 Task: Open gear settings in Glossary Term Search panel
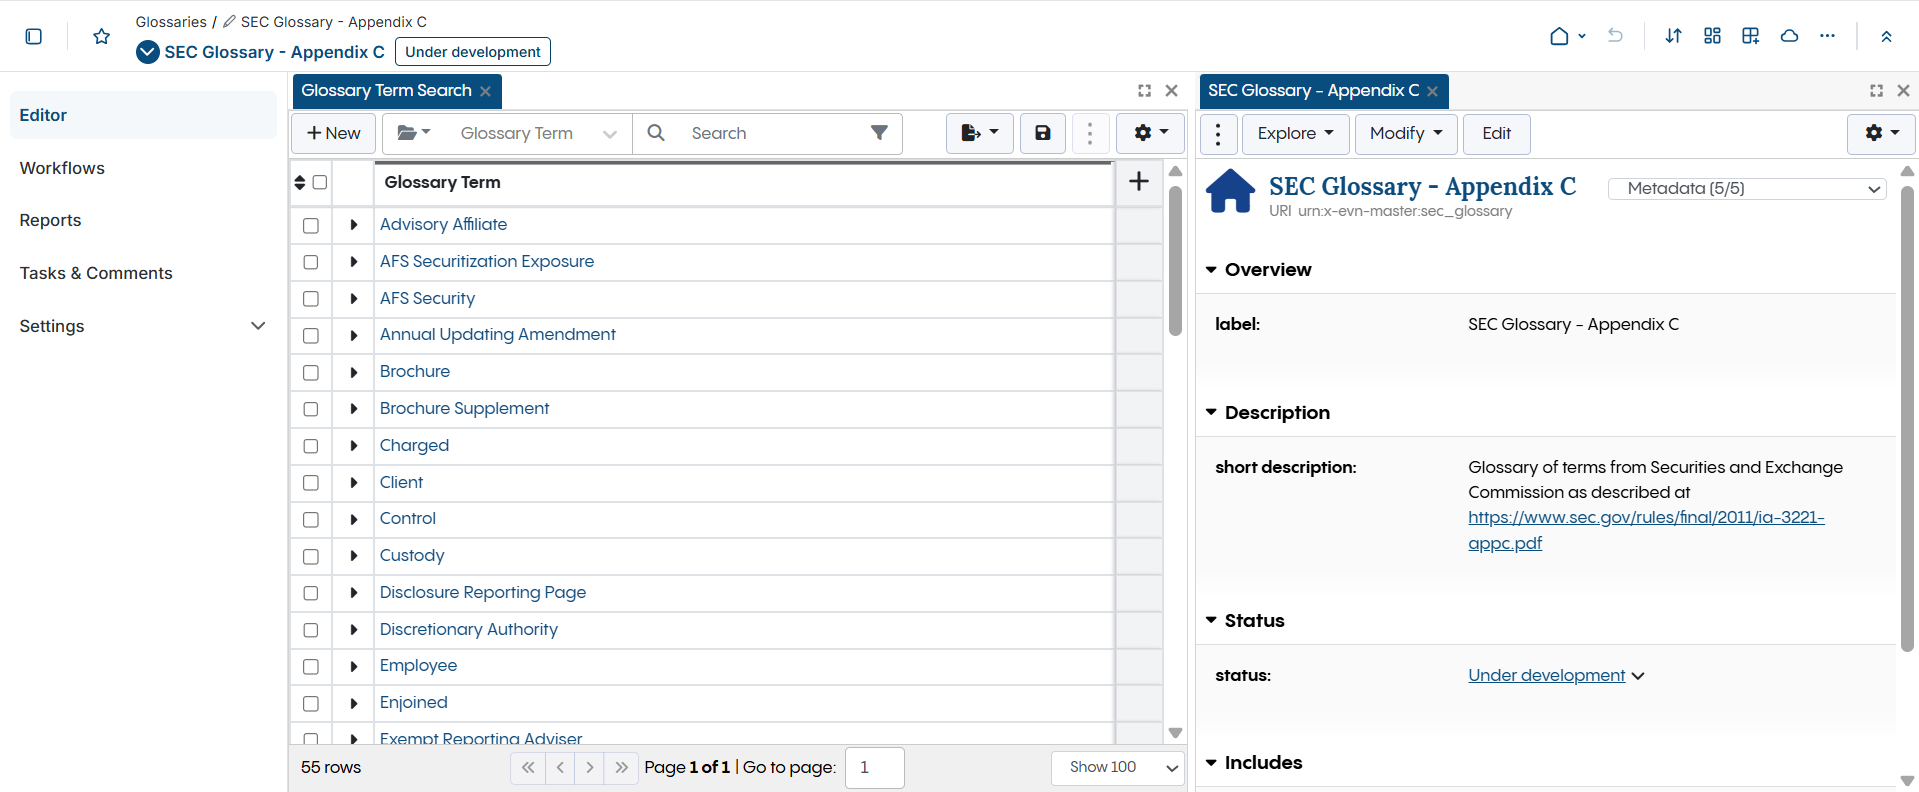pyautogui.click(x=1151, y=133)
